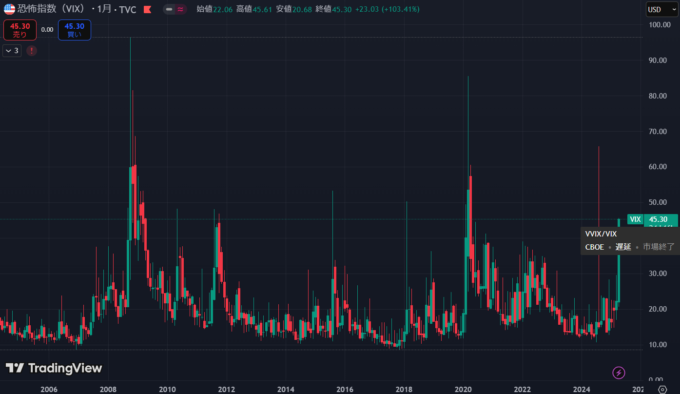
Task: Click the US flag symbol icon
Action: pos(9,9)
